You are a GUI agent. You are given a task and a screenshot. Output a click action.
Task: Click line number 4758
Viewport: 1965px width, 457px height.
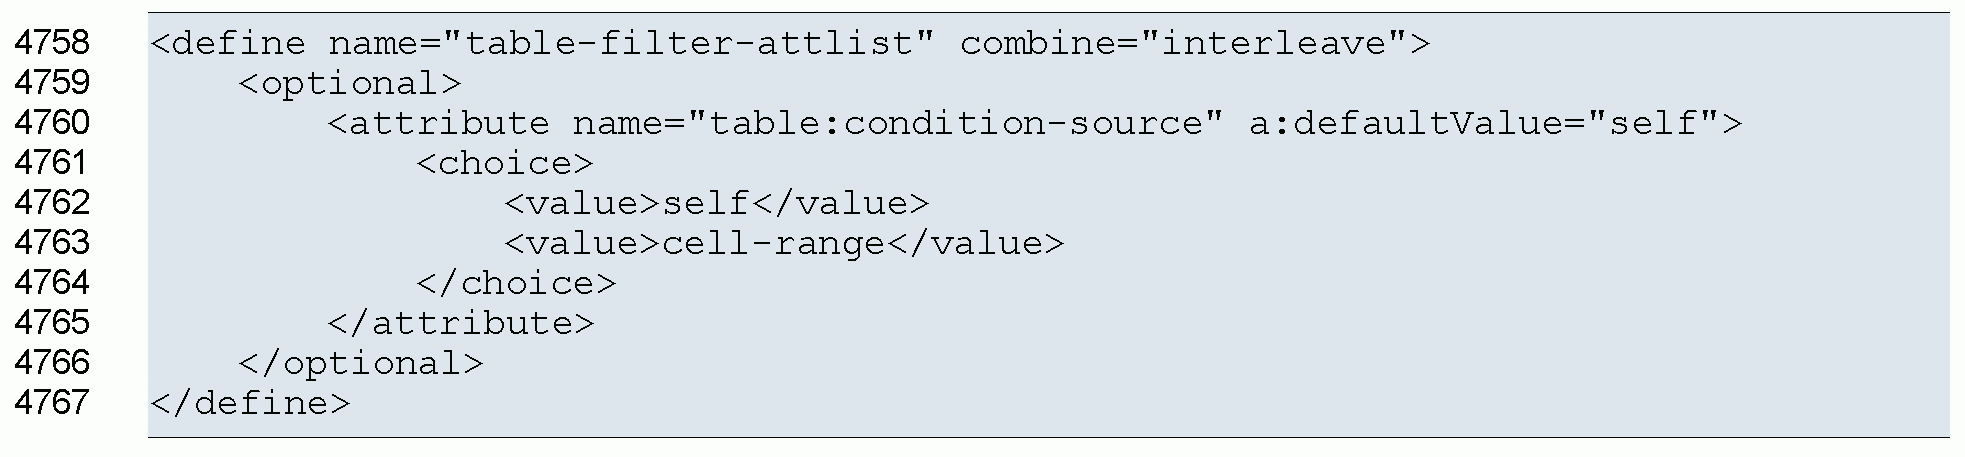[52, 43]
